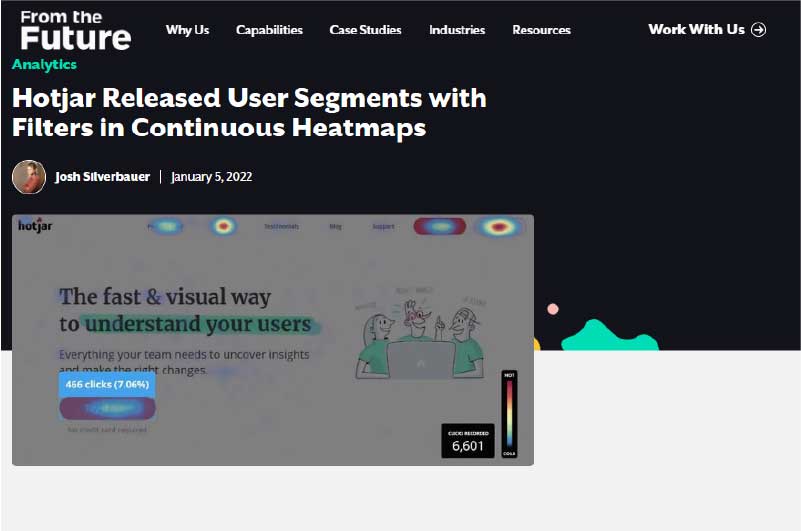This screenshot has width=801, height=531.
Task: Click the hot-to-cold heatmap color scale
Action: (509, 414)
